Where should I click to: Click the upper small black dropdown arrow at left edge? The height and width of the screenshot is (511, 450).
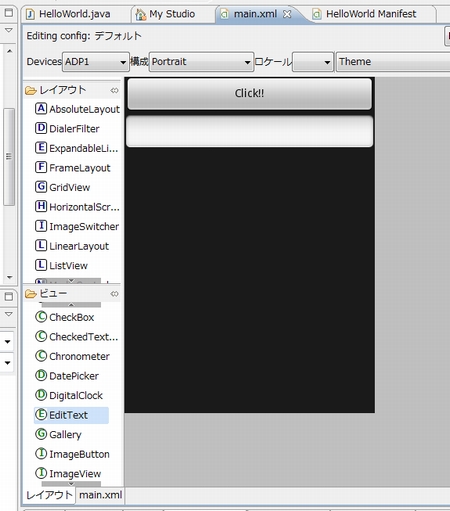(7, 342)
